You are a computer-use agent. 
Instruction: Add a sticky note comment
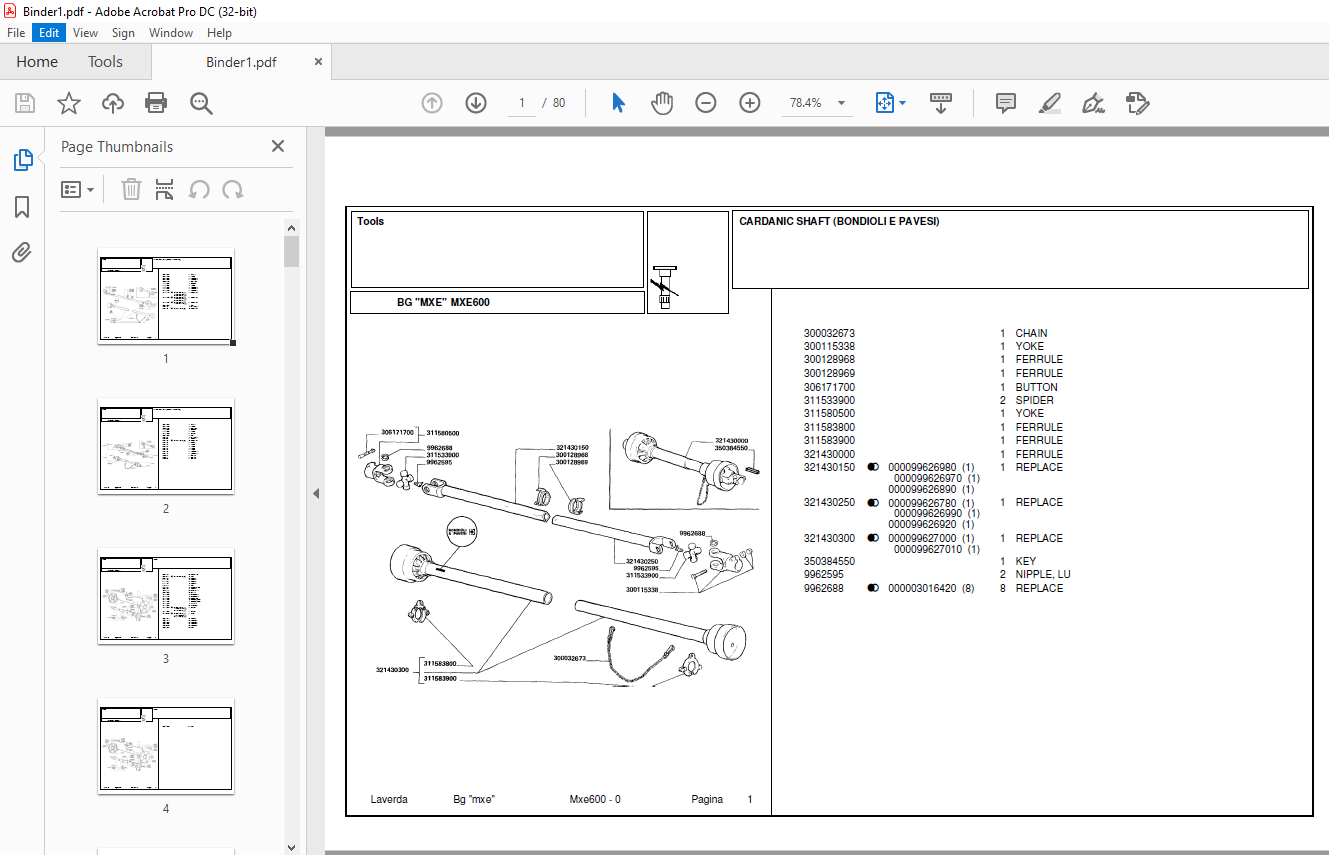click(x=1006, y=103)
